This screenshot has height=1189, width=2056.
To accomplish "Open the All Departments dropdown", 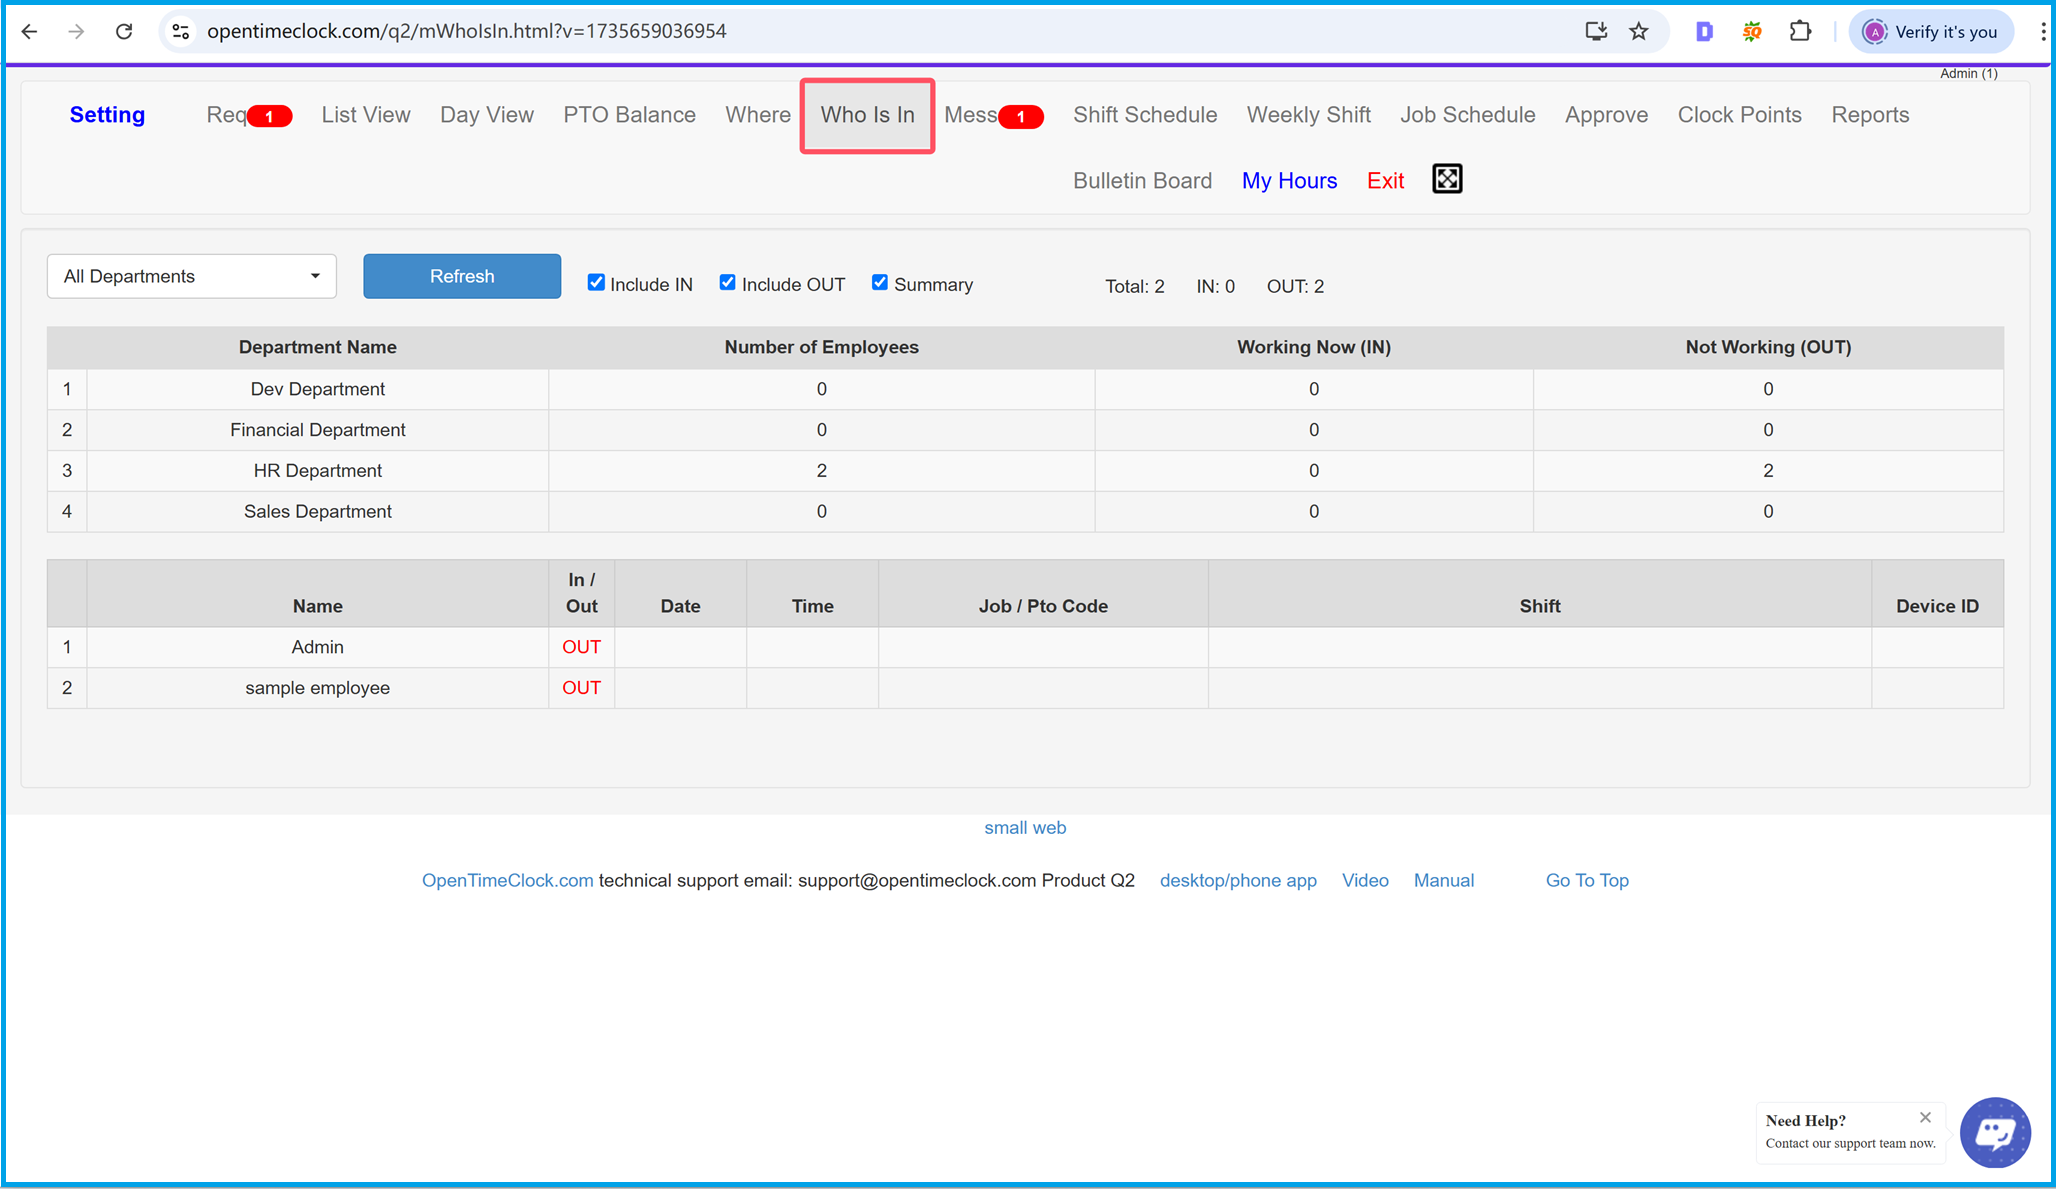I will pyautogui.click(x=192, y=276).
